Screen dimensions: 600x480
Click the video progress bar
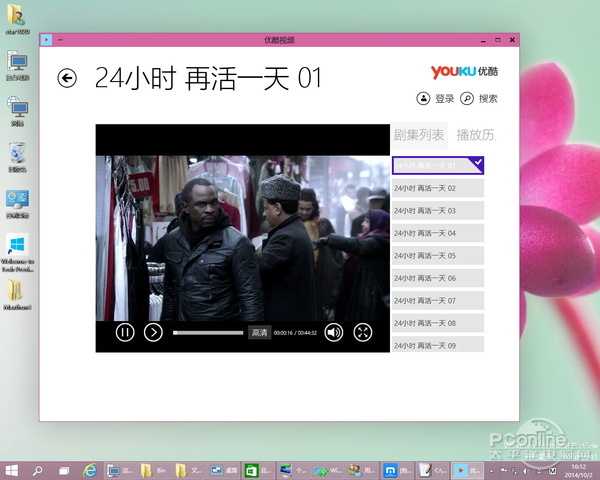click(x=208, y=333)
